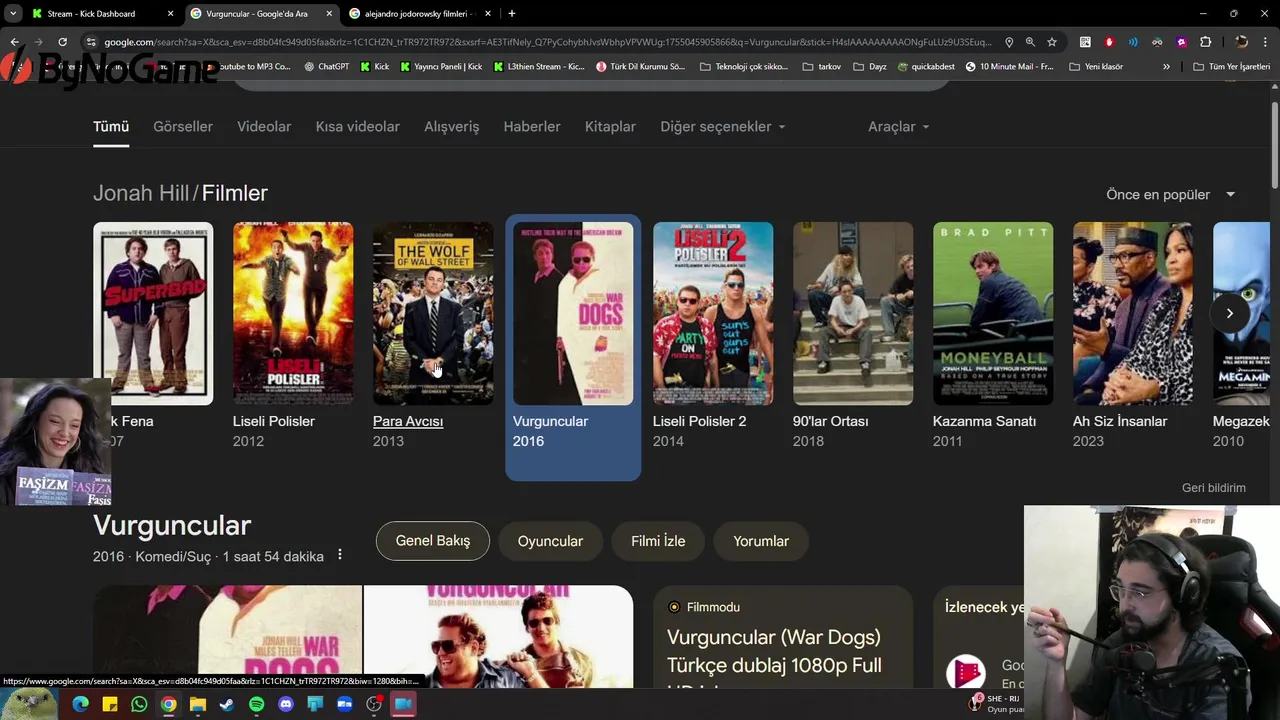This screenshot has height=720, width=1280.
Task: Click the back arrow in Chrome
Action: click(x=14, y=42)
